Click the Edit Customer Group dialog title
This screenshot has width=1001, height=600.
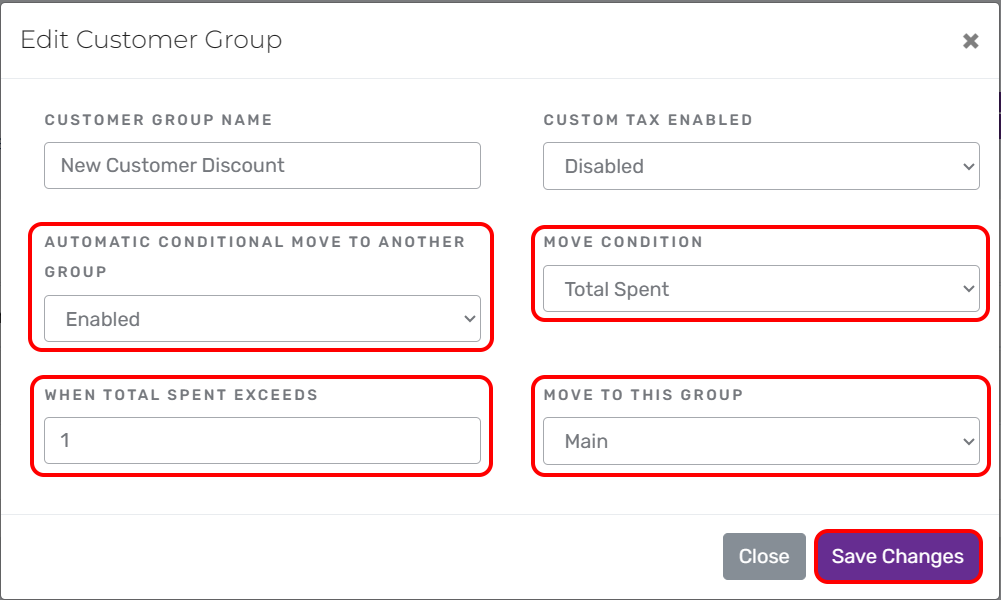[151, 40]
